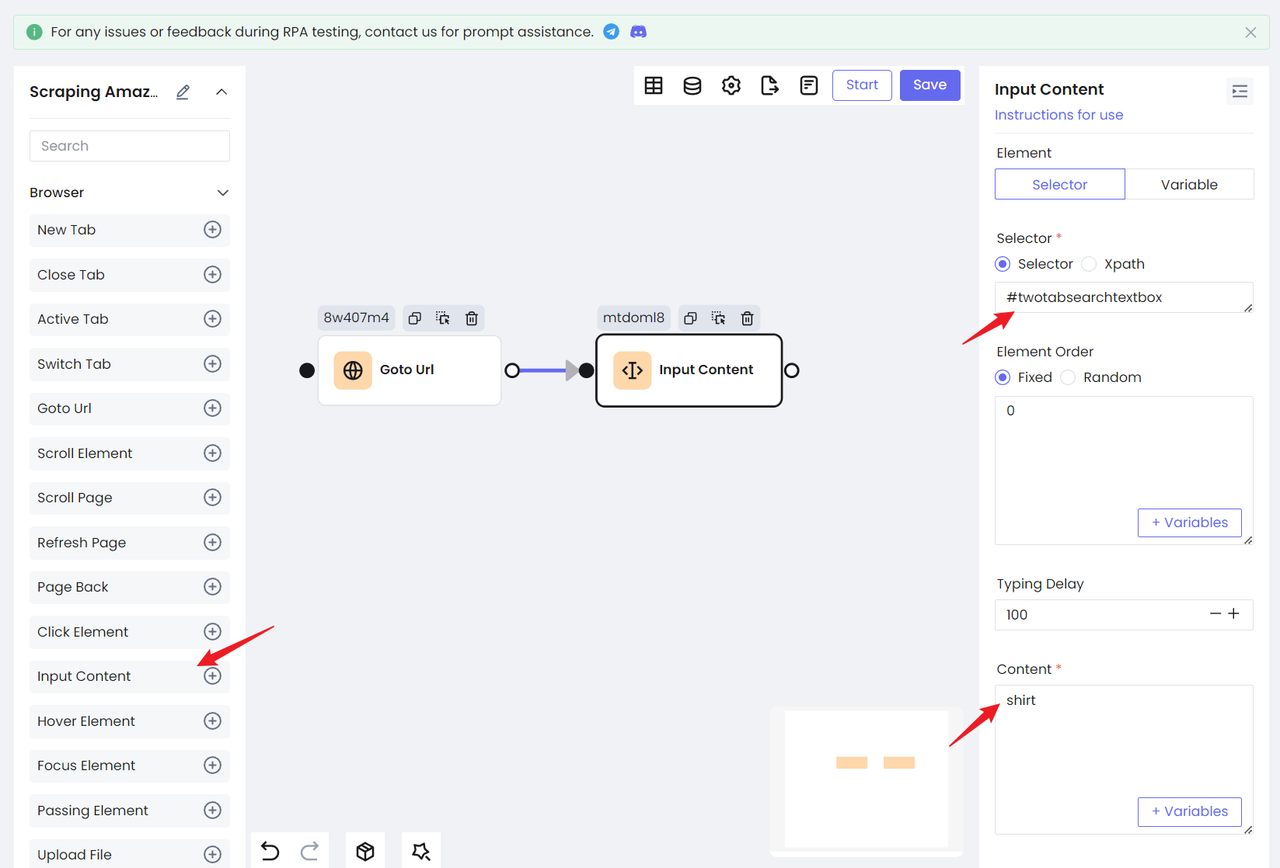1280x868 pixels.
Task: Collapse the Browser category chevron
Action: (223, 193)
